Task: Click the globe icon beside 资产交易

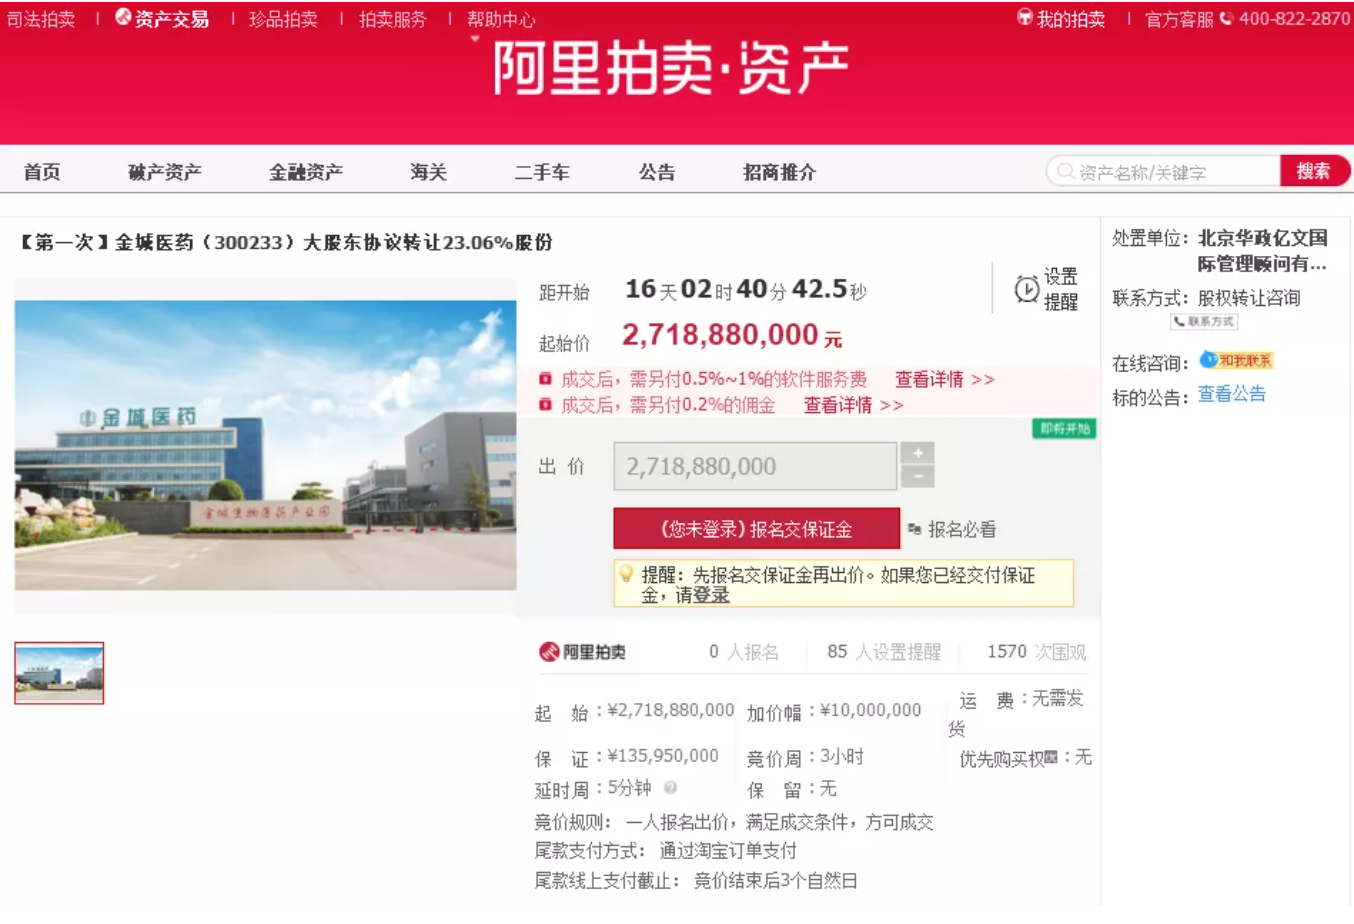Action: pyautogui.click(x=123, y=17)
